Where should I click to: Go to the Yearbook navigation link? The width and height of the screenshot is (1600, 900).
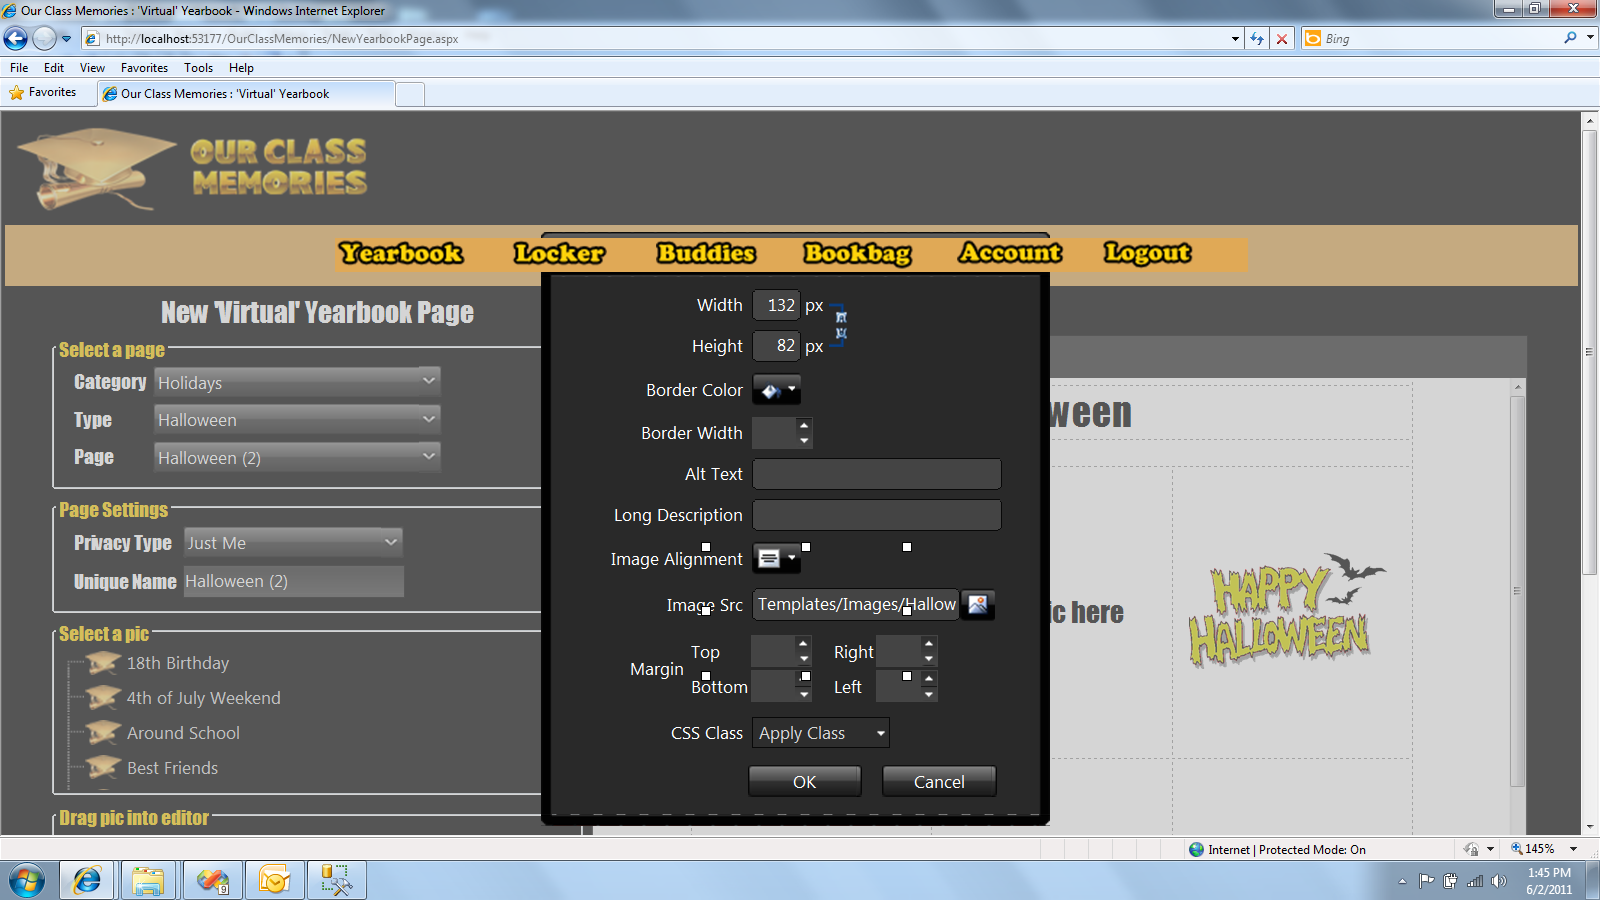click(401, 253)
